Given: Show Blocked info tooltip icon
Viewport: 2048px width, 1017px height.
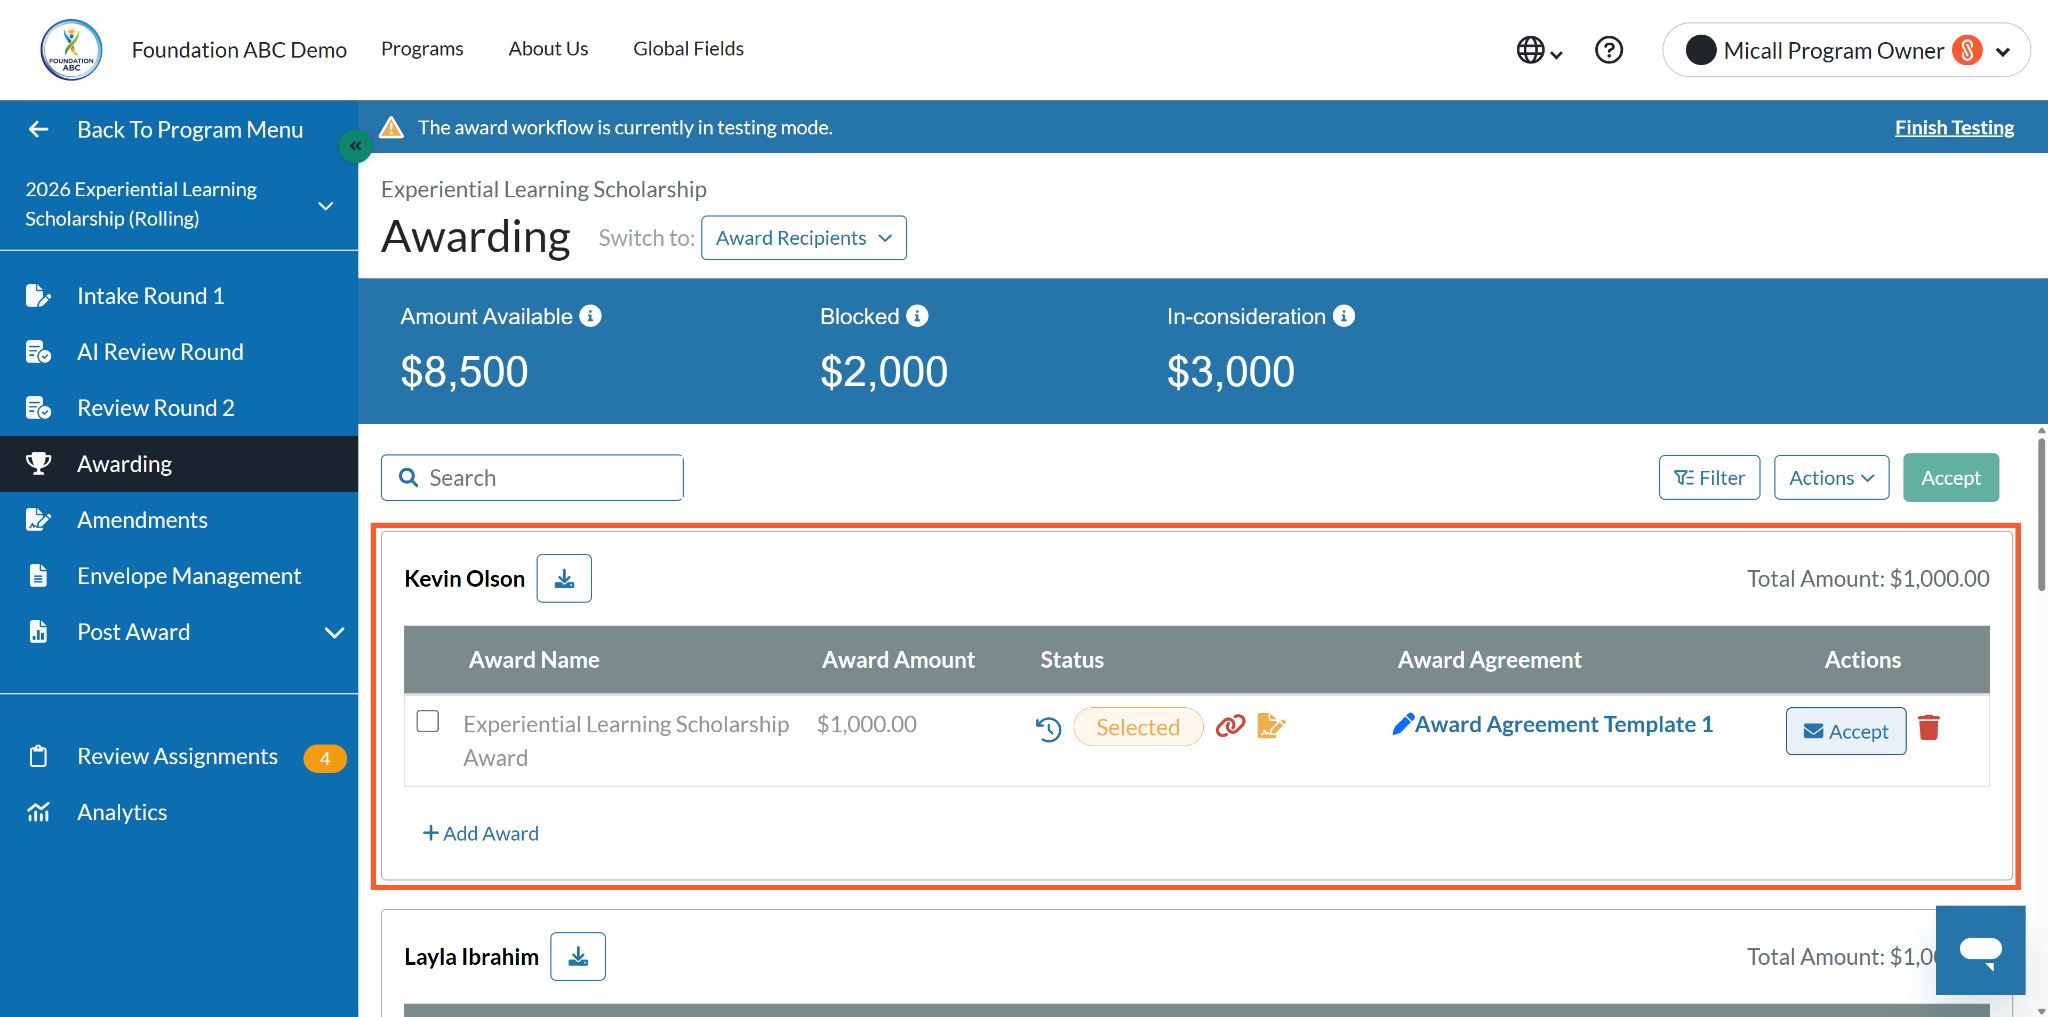Looking at the screenshot, I should click(917, 316).
